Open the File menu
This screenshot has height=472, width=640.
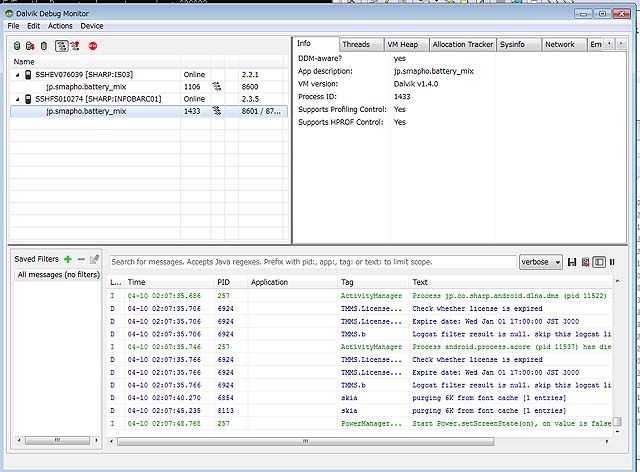tap(13, 26)
